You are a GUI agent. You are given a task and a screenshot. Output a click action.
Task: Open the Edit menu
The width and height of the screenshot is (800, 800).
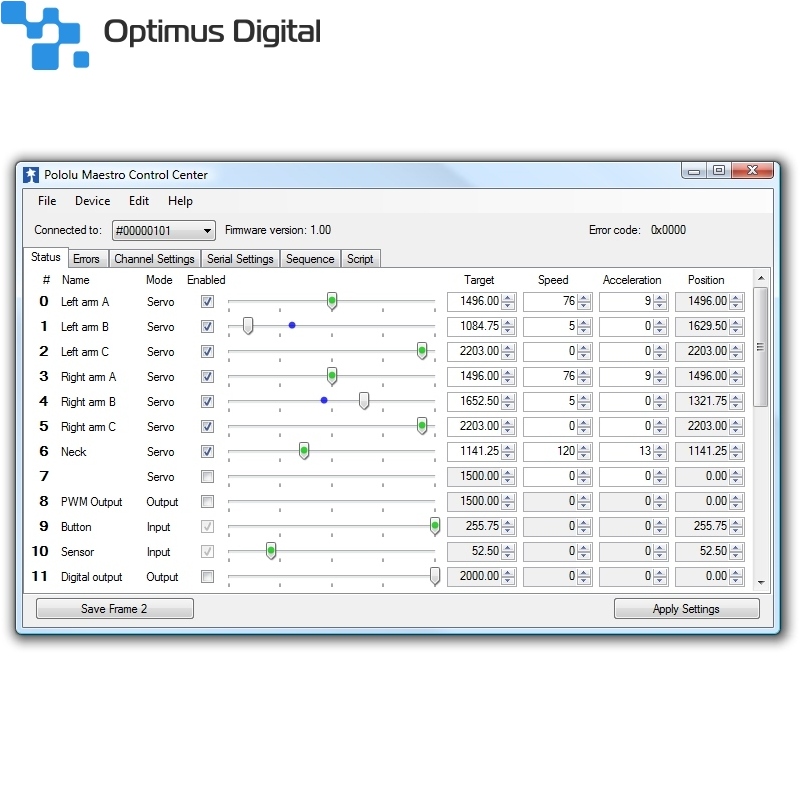point(139,201)
